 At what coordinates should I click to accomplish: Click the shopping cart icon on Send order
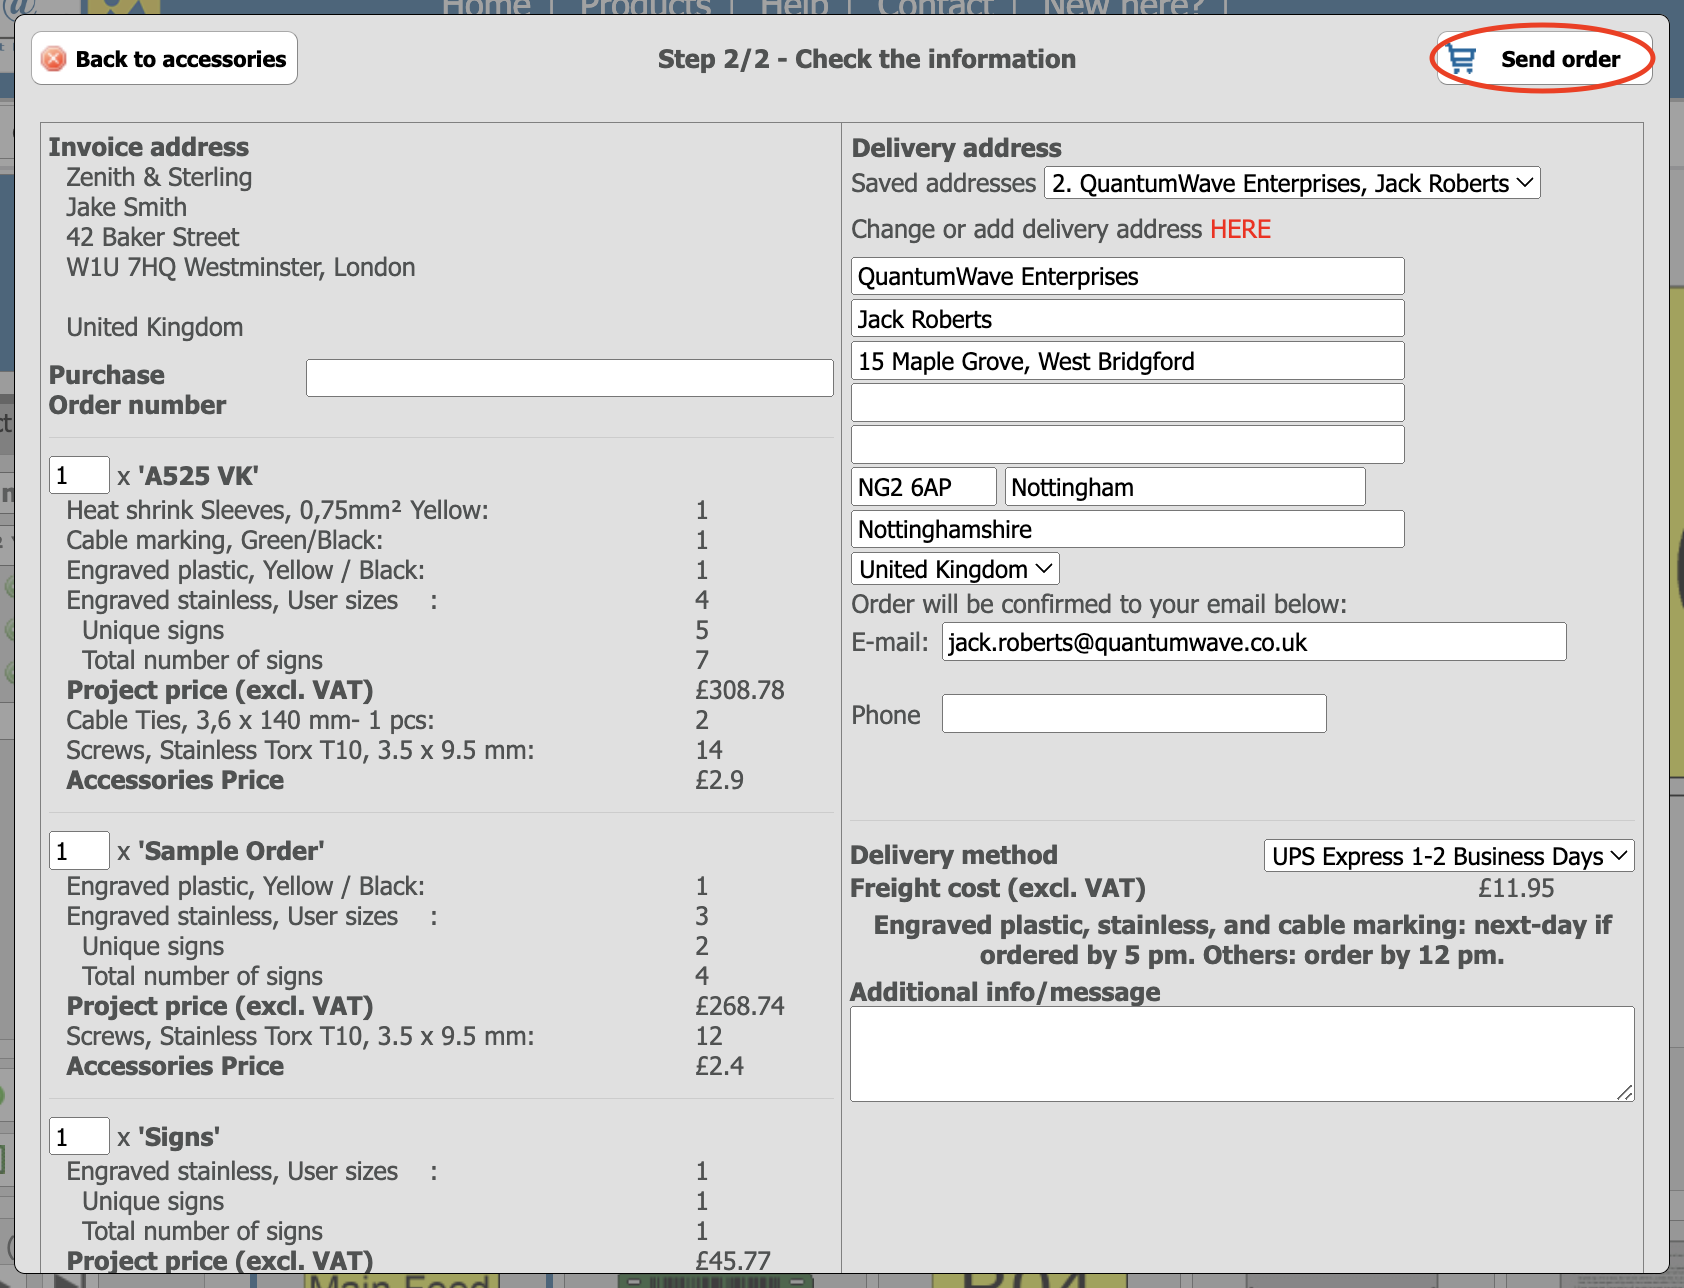(x=1462, y=59)
